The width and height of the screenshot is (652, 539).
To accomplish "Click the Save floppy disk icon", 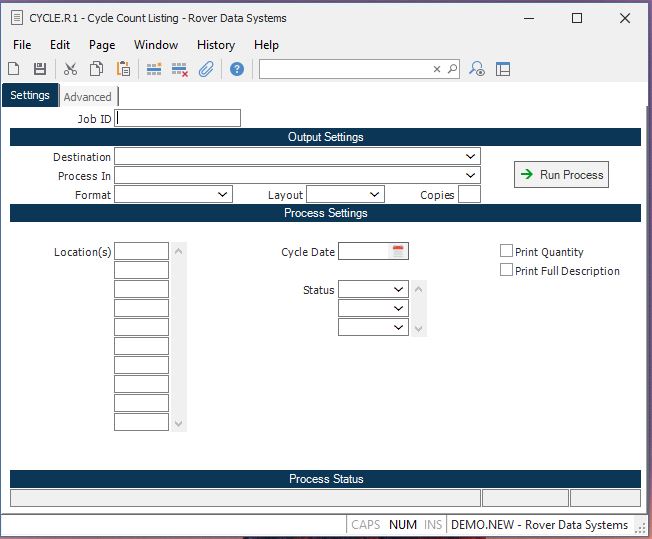I will click(x=40, y=69).
